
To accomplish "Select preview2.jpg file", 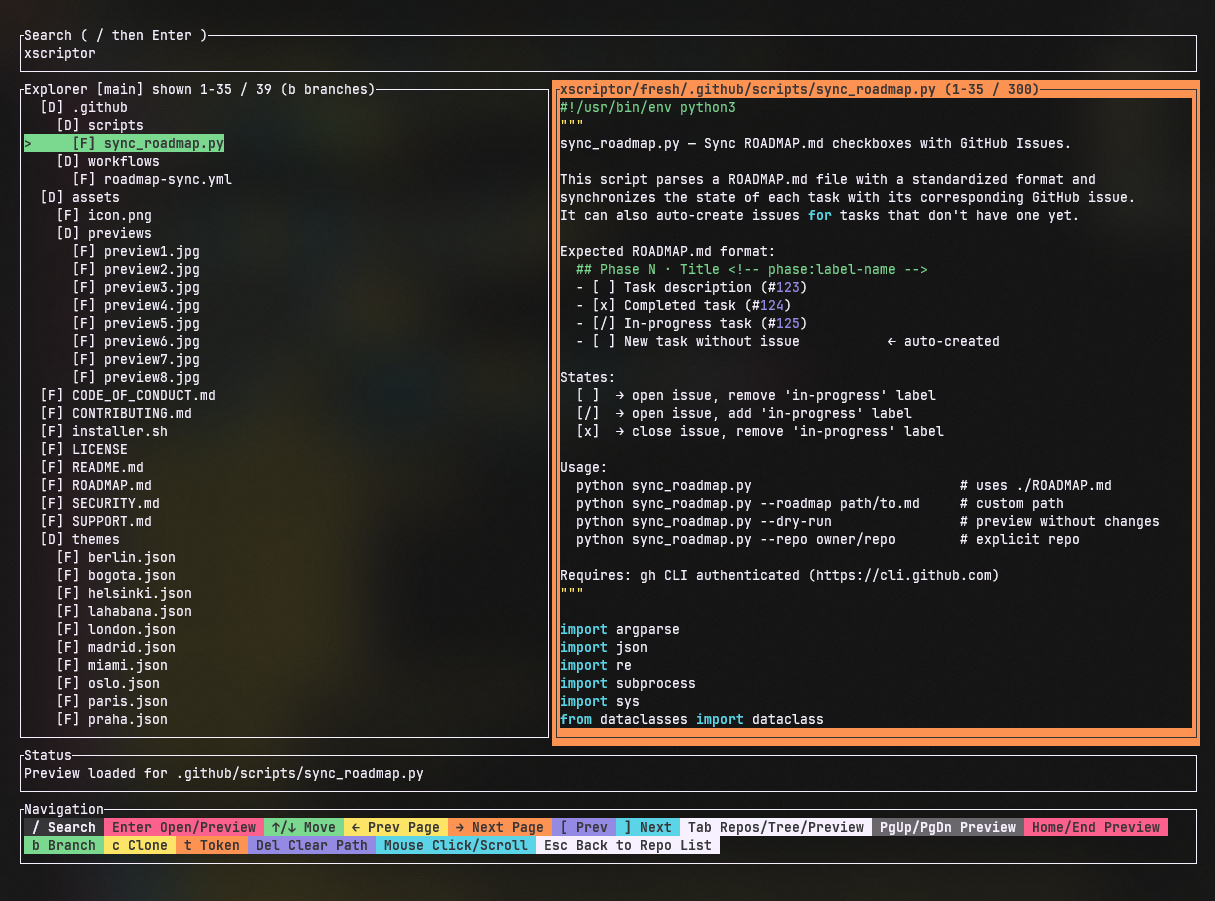I will [x=136, y=269].
